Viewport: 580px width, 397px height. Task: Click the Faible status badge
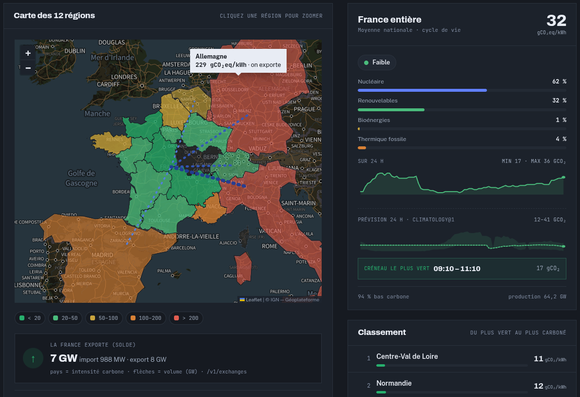coord(377,63)
